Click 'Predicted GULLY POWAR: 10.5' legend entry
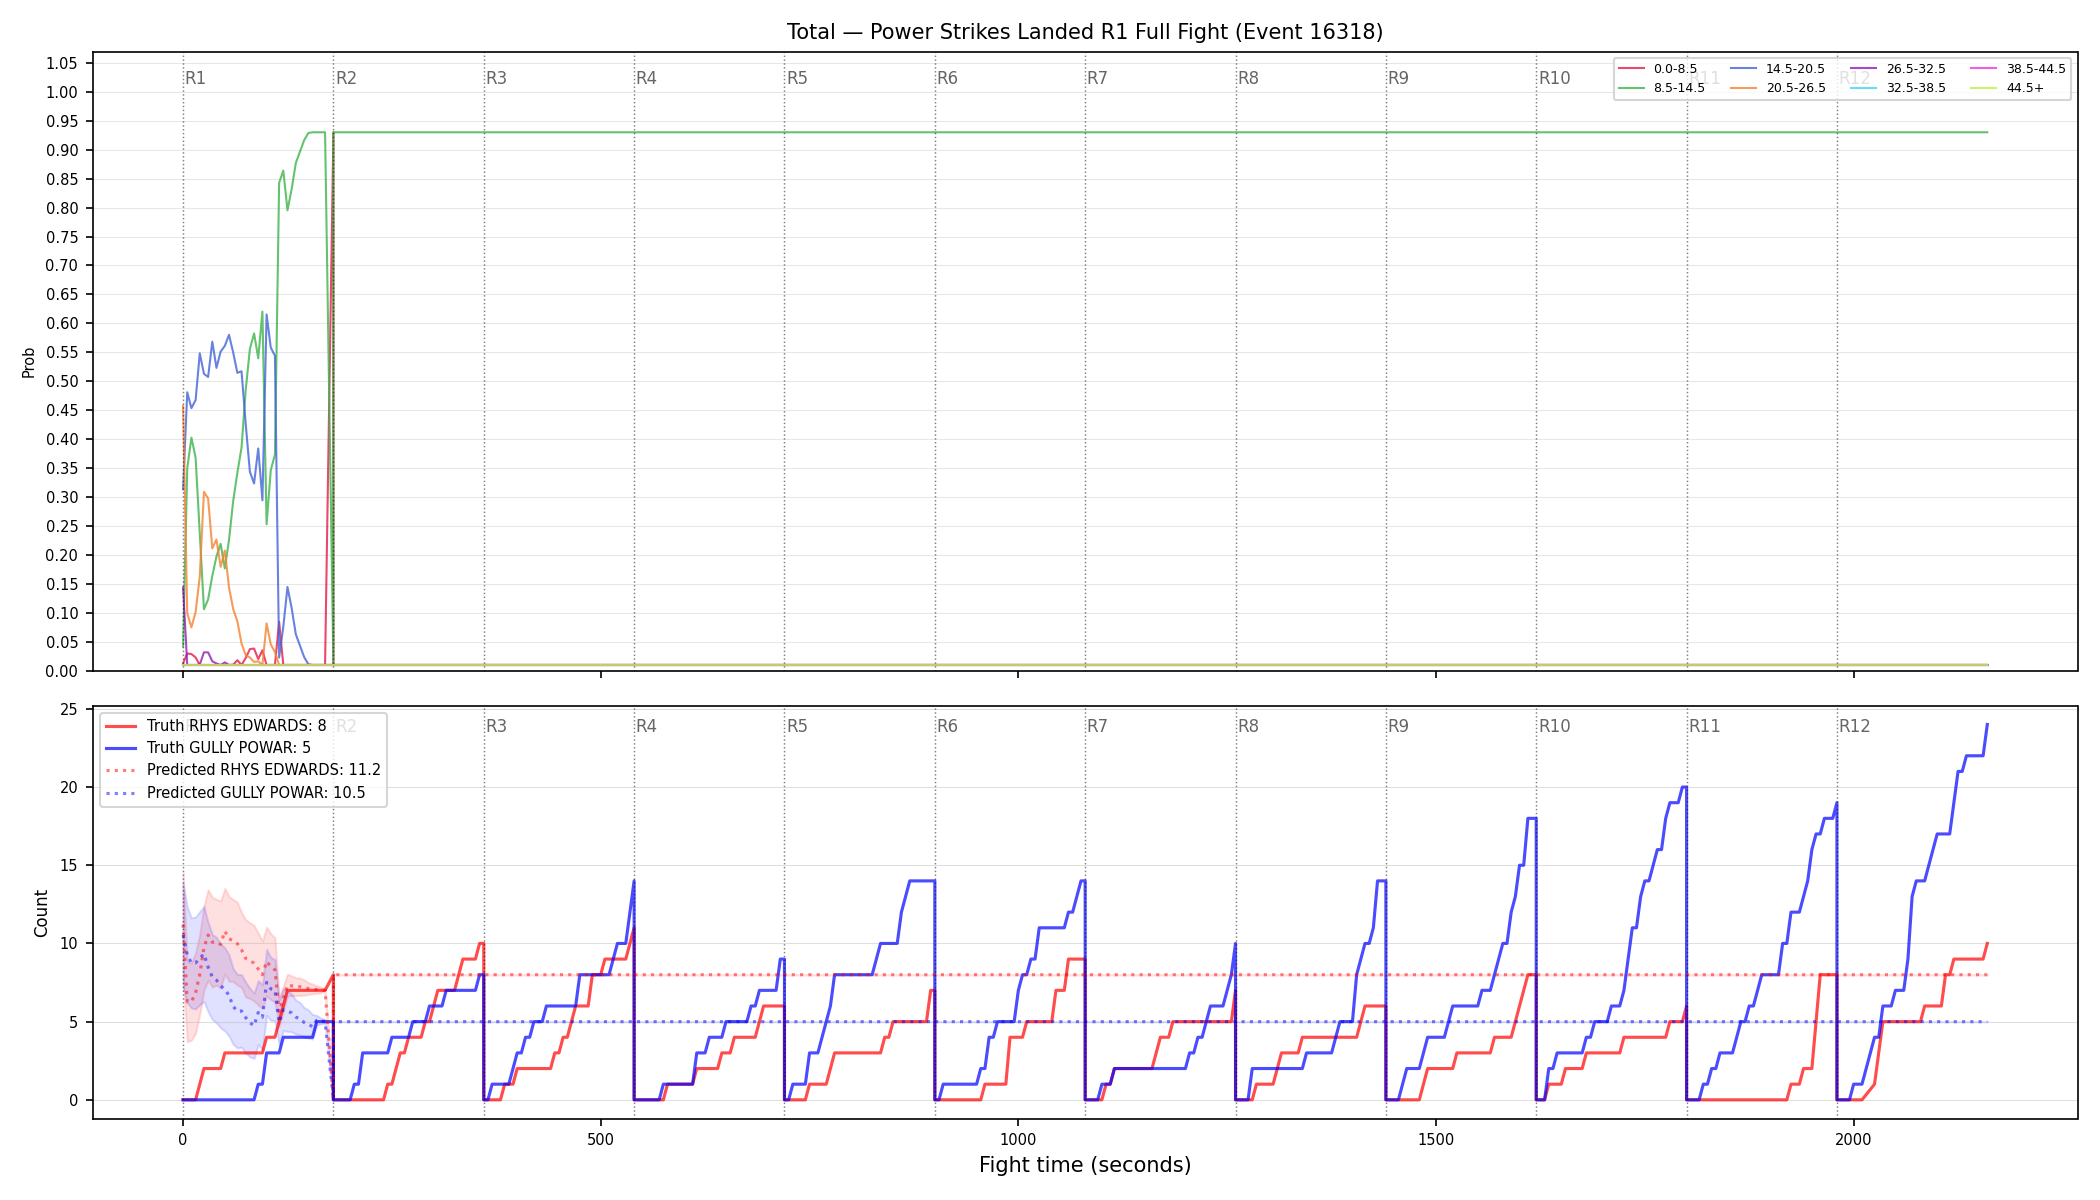Screen dimensions: 2100x1200 [x=235, y=793]
